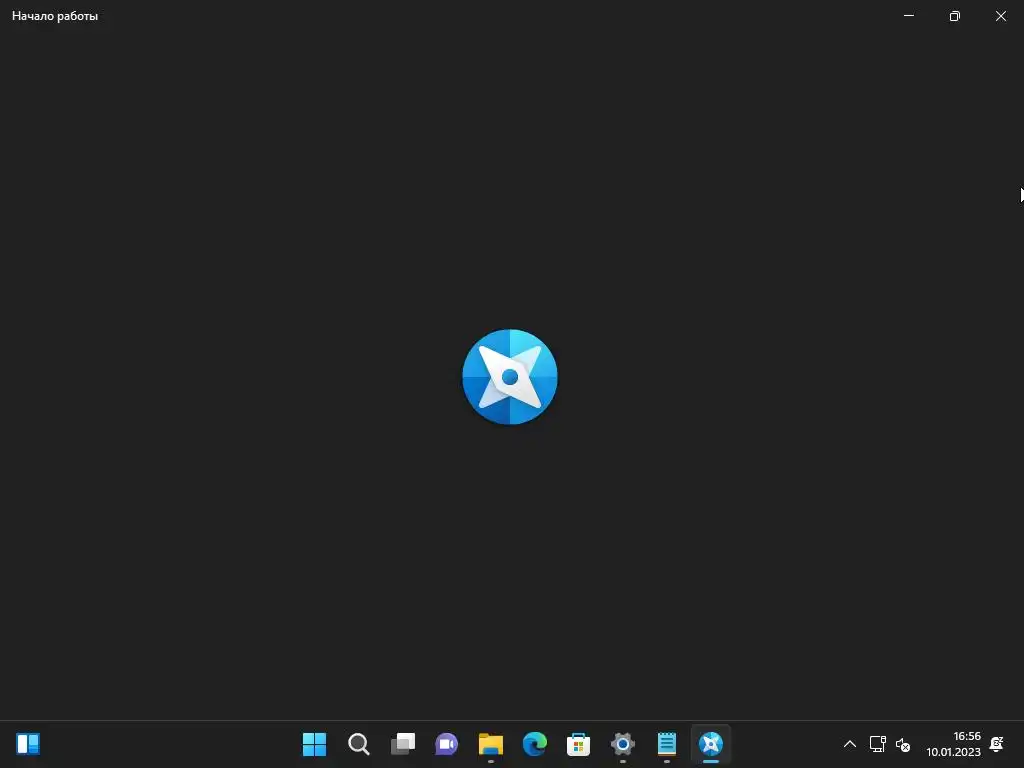The image size is (1024, 768).
Task: Open the Widgets panel in the taskbar
Action: pyautogui.click(x=28, y=743)
